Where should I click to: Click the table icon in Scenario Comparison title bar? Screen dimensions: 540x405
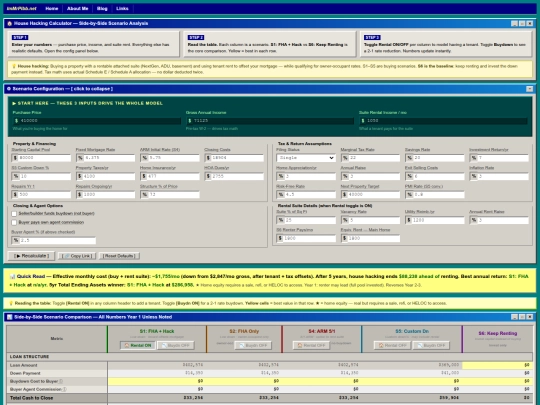pyautogui.click(x=10, y=317)
